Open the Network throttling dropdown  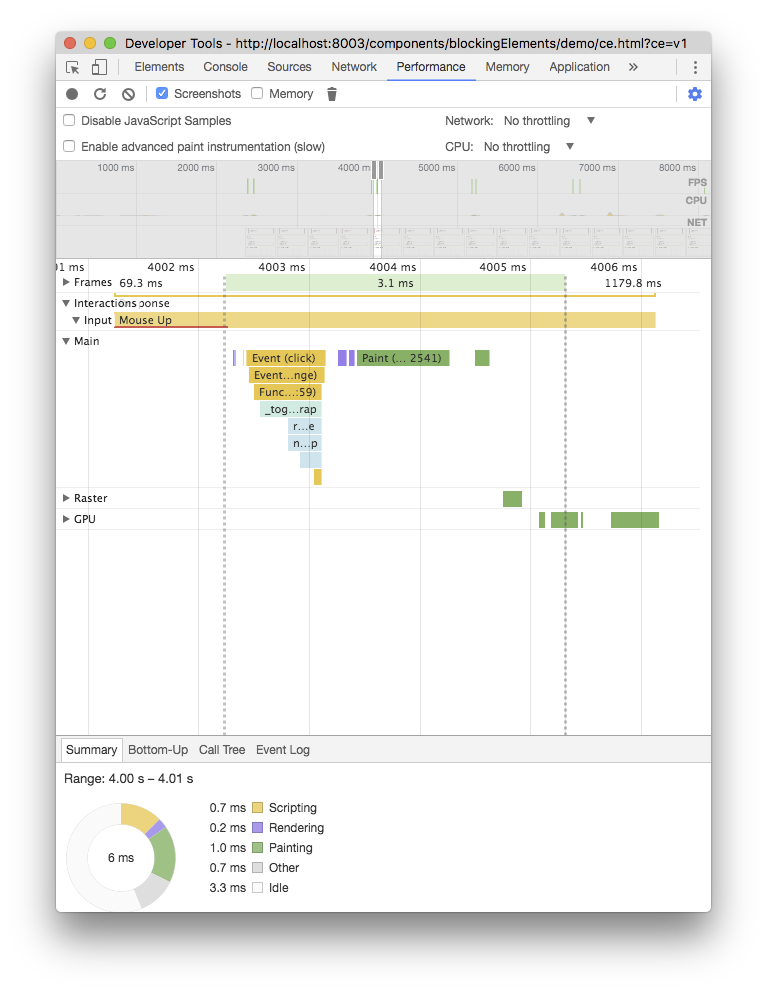click(x=549, y=121)
